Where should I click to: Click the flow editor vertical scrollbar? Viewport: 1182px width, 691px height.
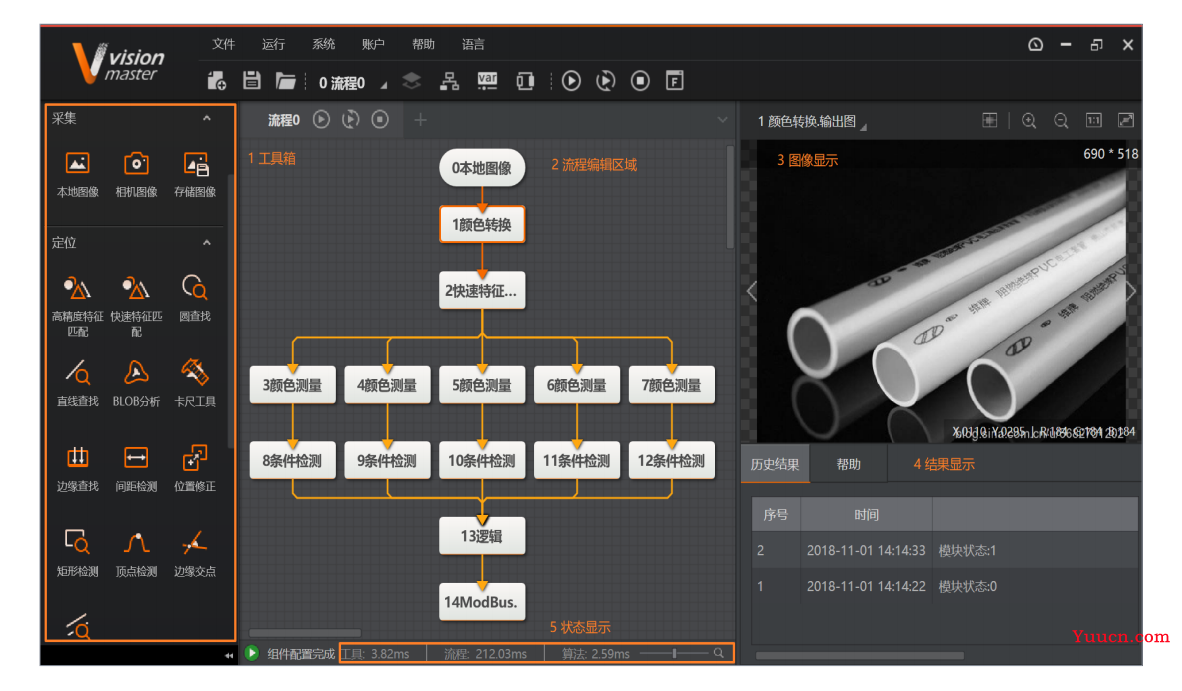tap(730, 198)
